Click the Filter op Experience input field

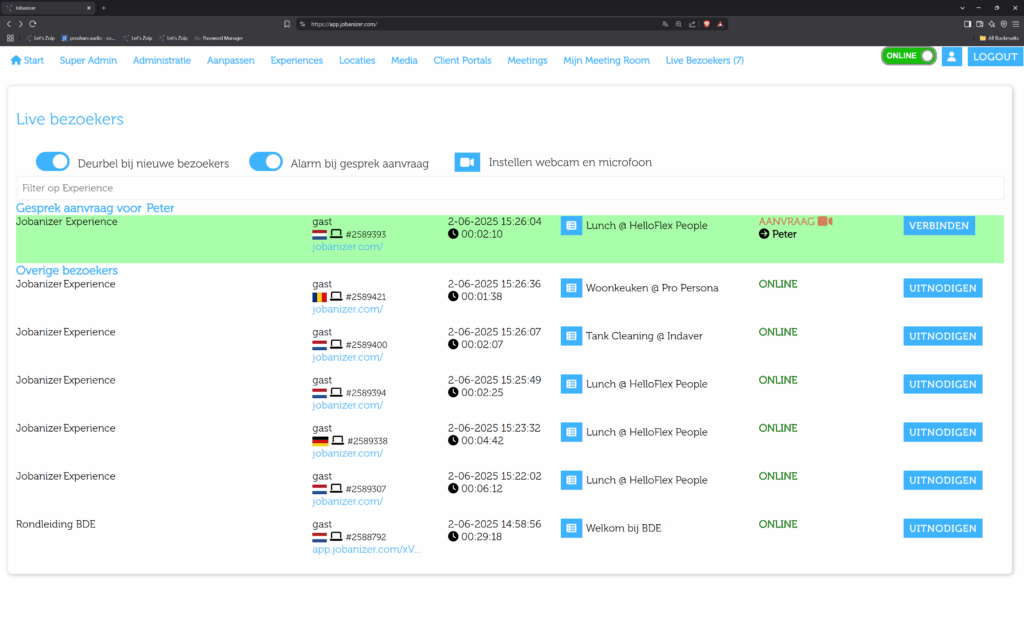click(x=510, y=188)
